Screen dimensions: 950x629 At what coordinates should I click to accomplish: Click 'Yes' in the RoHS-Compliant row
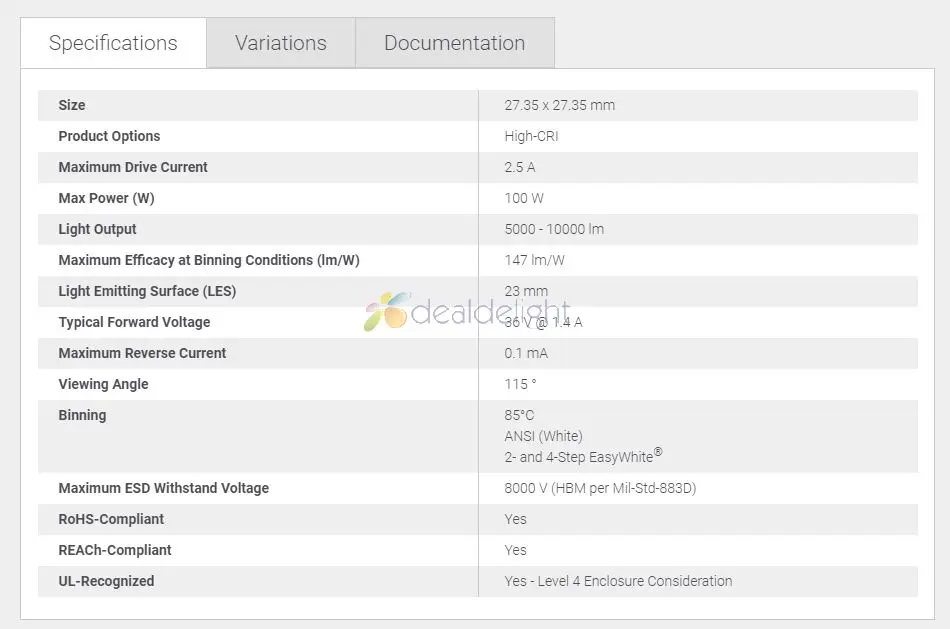[x=515, y=519]
